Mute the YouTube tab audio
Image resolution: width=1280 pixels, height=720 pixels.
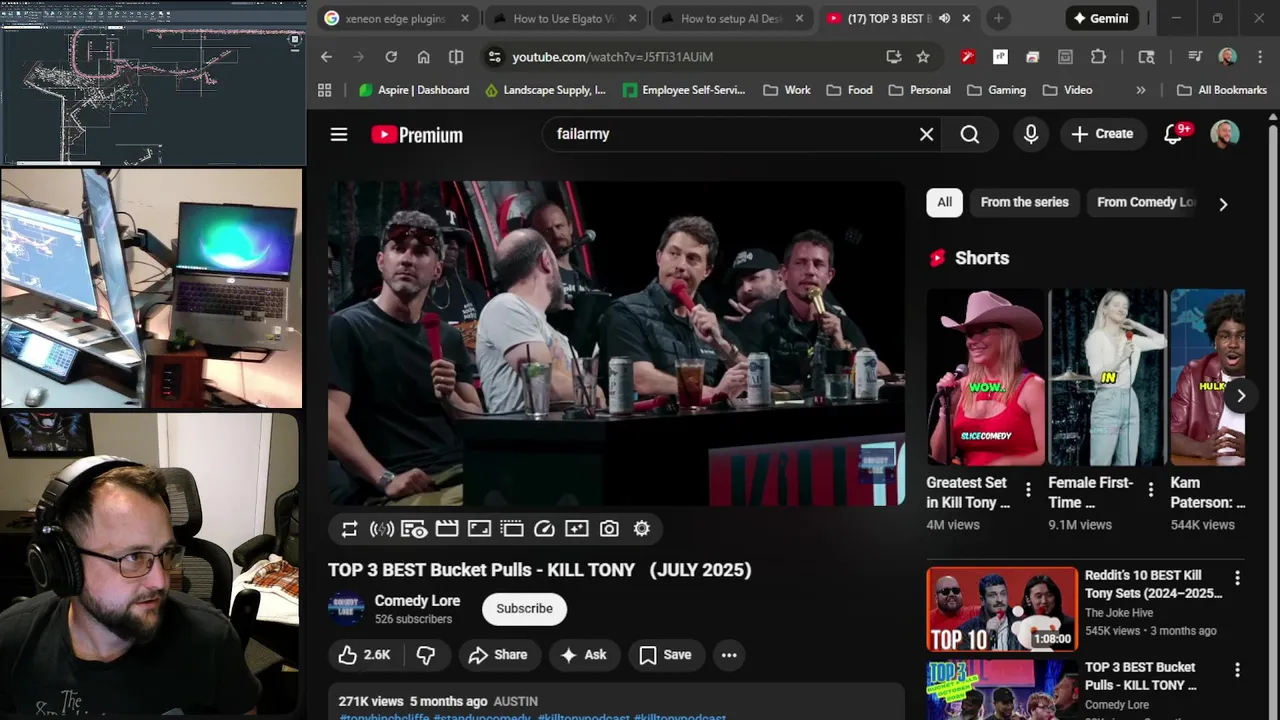(944, 18)
